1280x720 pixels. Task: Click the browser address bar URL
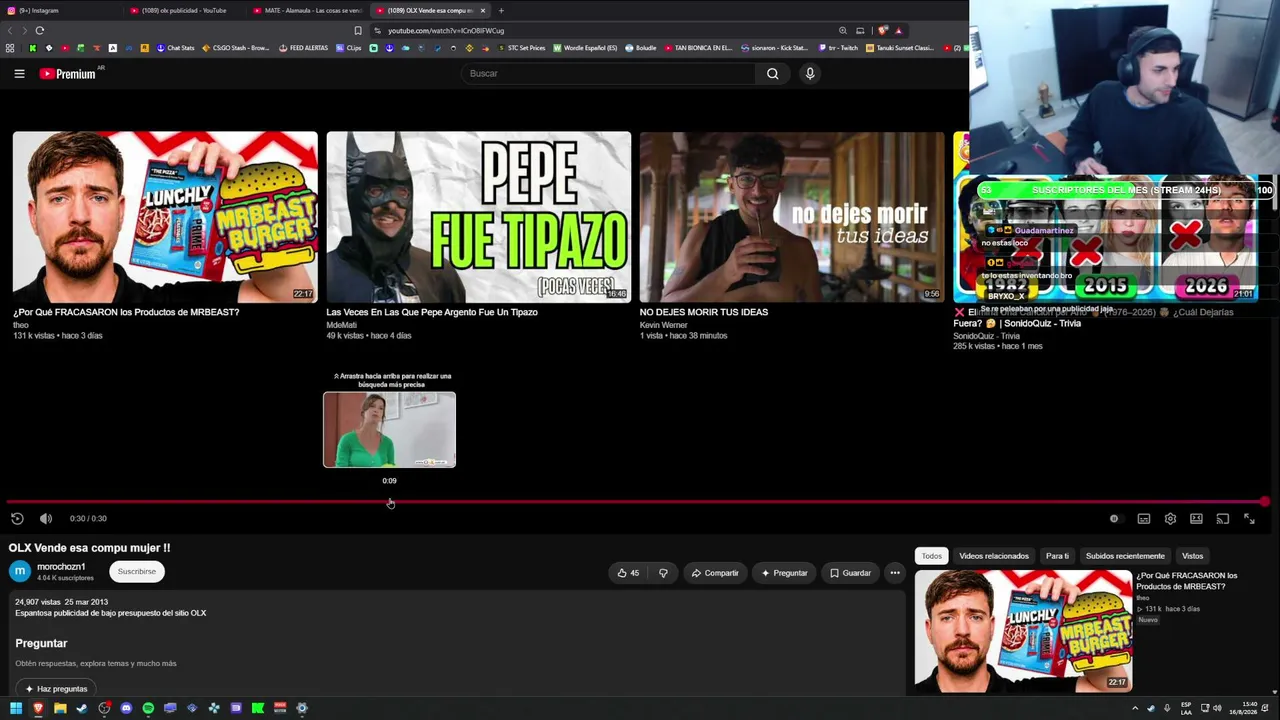(446, 31)
